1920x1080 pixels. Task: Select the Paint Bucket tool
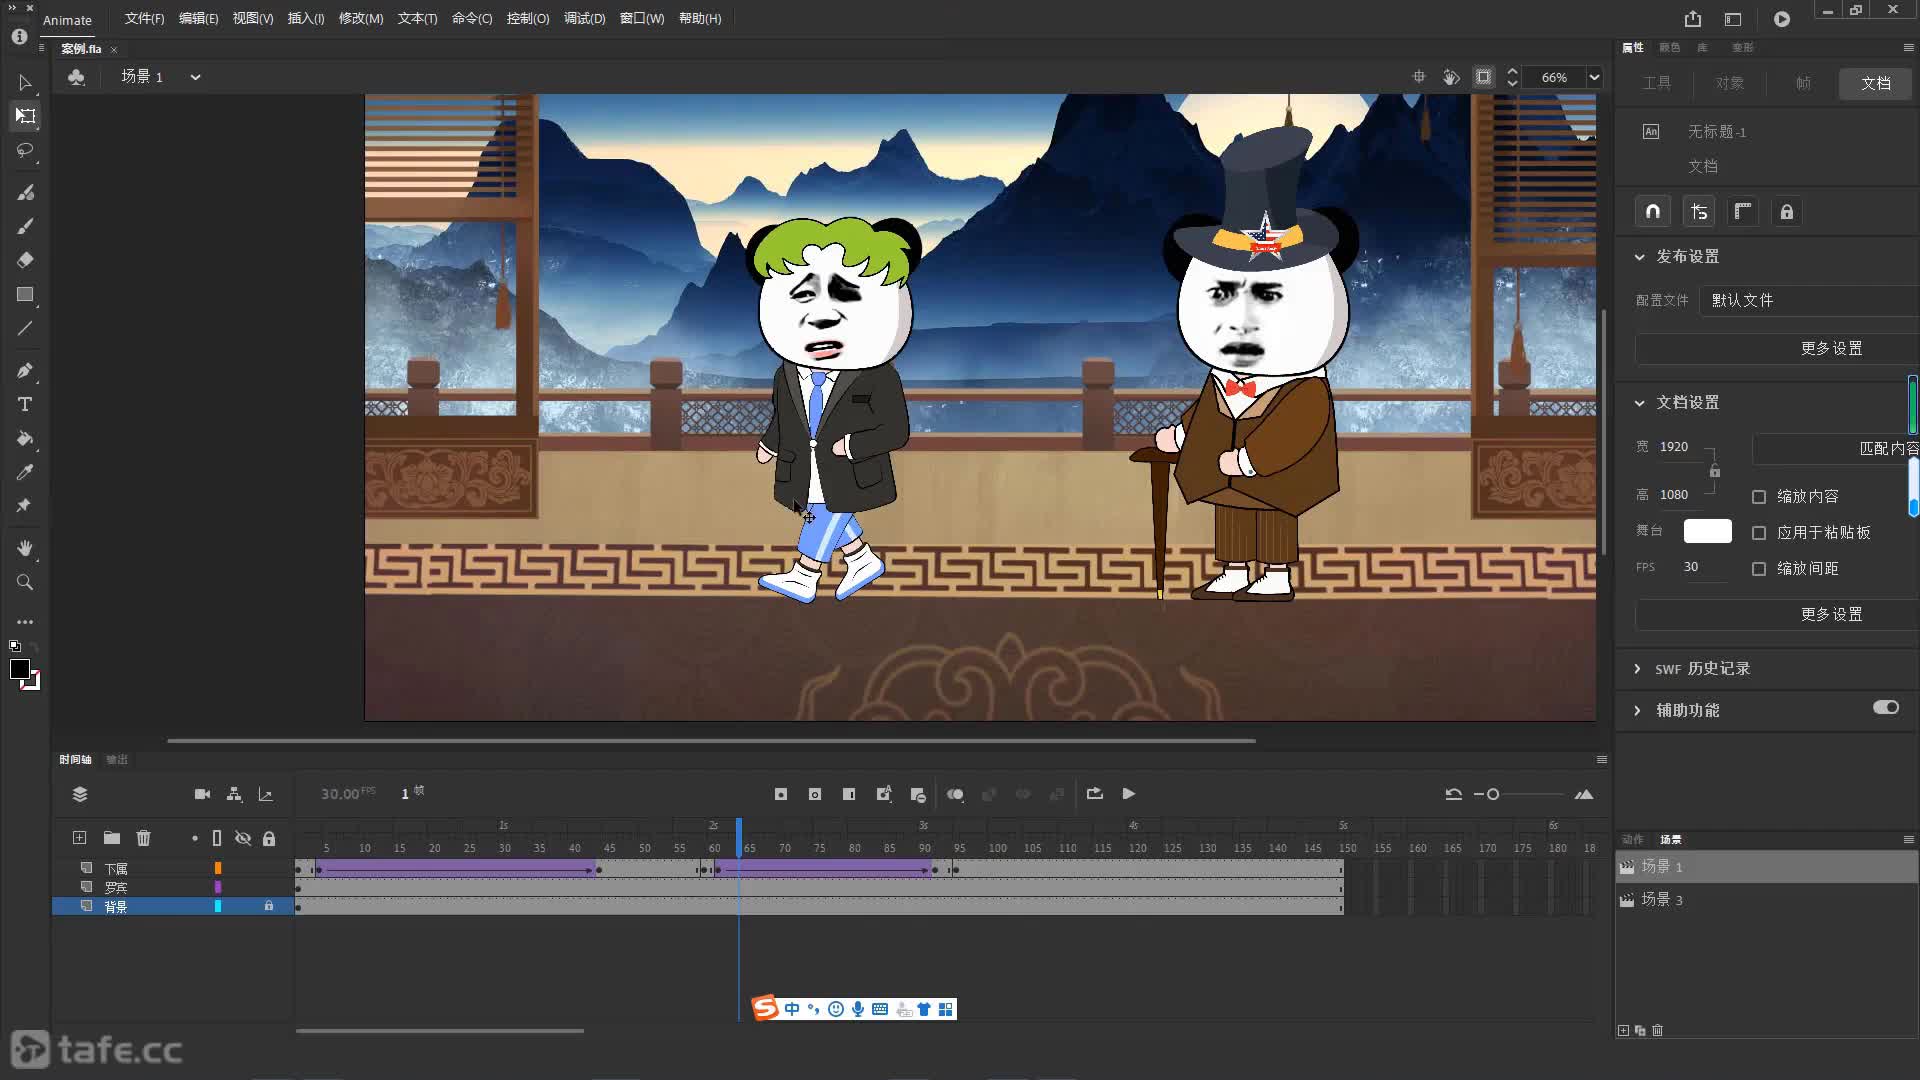(25, 438)
